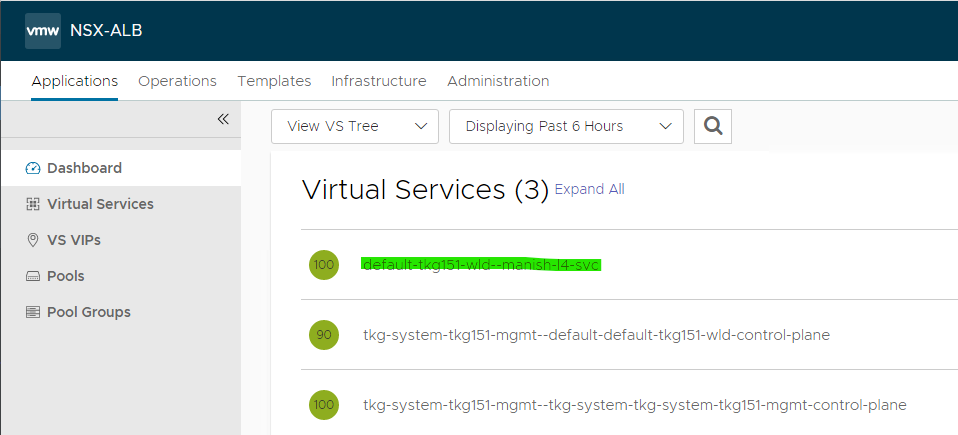Open the Templates tab
Viewport: 958px width, 435px height.
coord(274,81)
